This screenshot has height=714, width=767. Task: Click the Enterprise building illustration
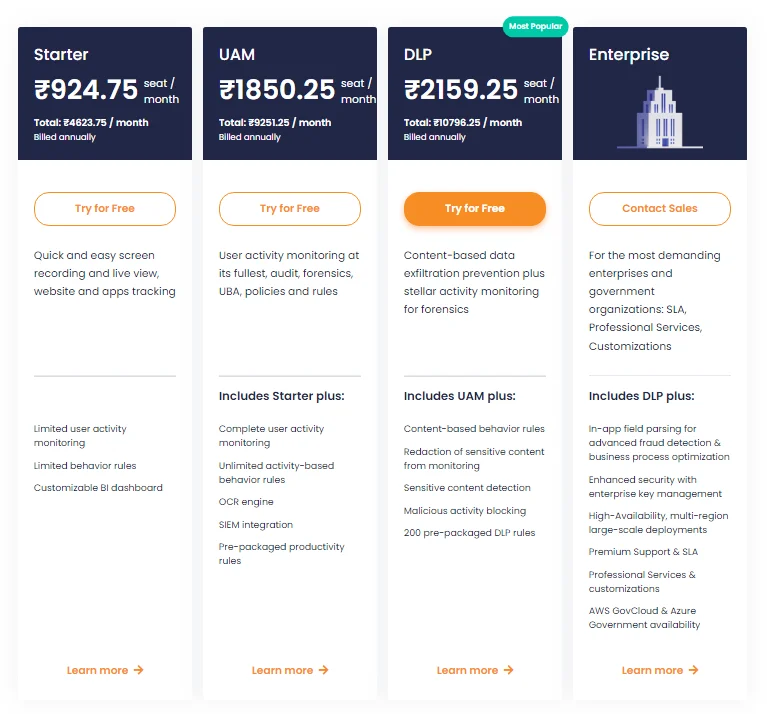(x=659, y=112)
